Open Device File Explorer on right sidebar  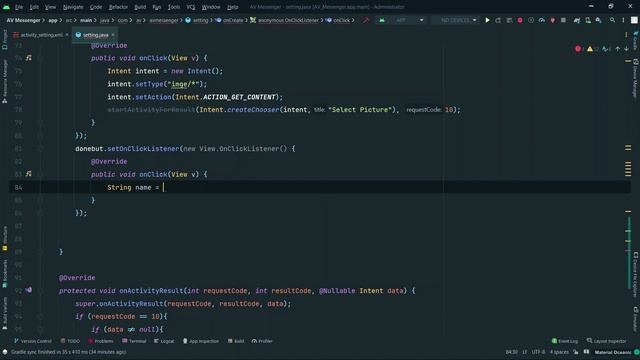tap(636, 275)
